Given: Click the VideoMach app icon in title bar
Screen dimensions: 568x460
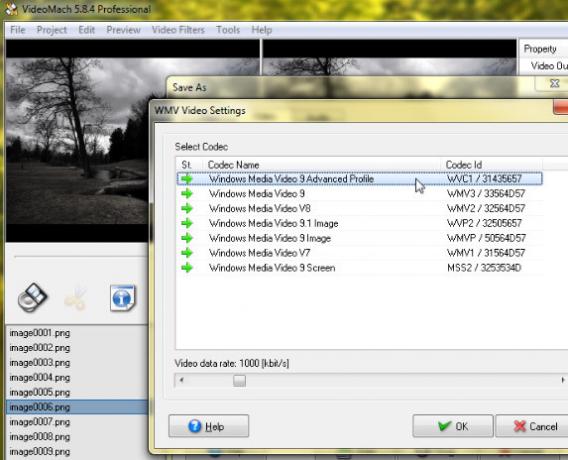Looking at the screenshot, I should tap(10, 8).
